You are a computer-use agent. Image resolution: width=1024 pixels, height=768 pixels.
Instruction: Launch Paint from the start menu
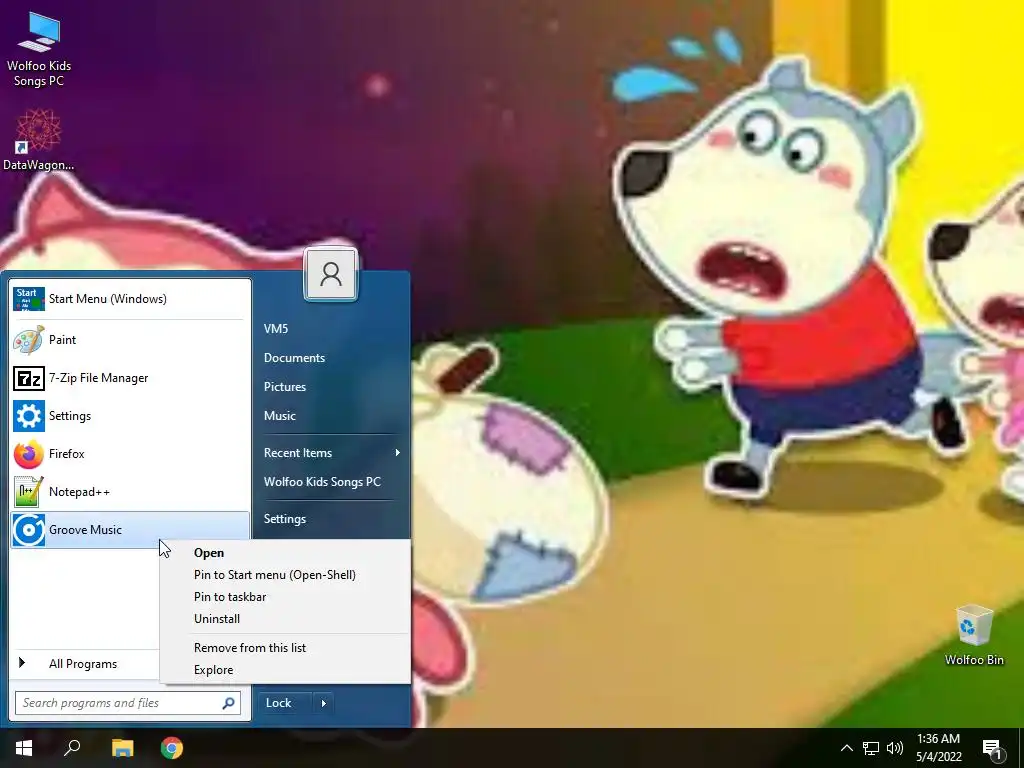tap(129, 340)
